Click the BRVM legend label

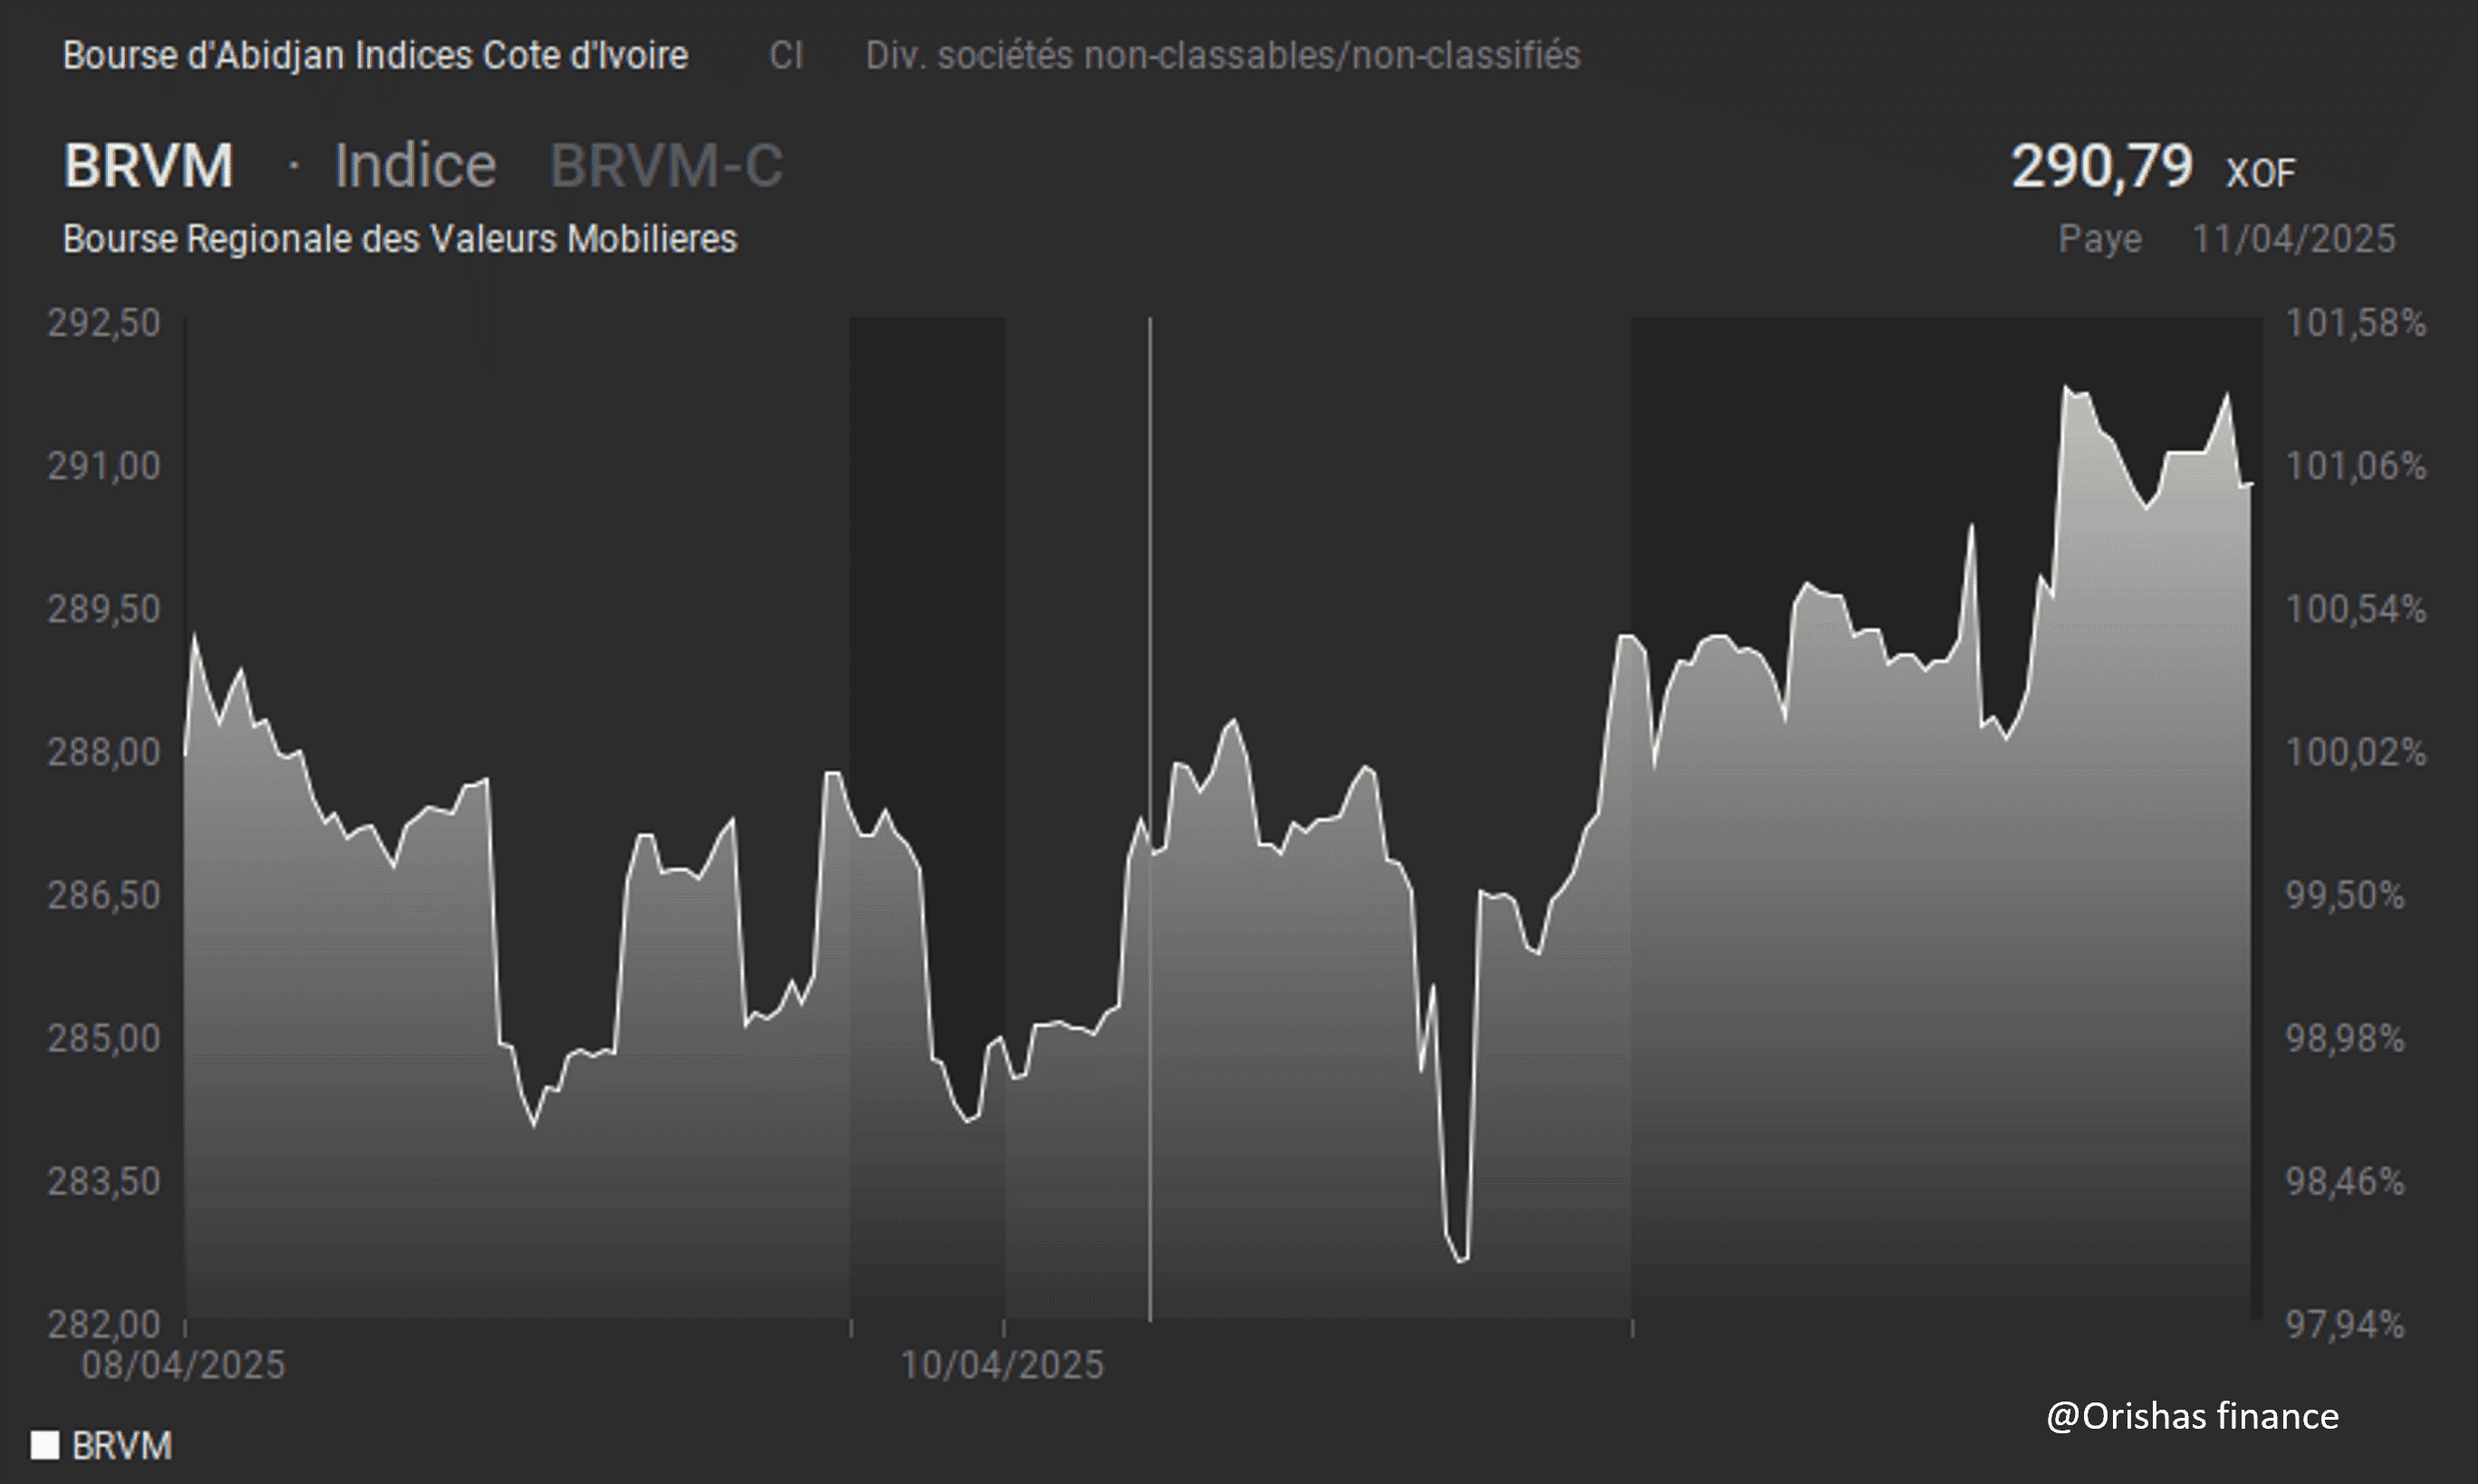pos(122,1445)
